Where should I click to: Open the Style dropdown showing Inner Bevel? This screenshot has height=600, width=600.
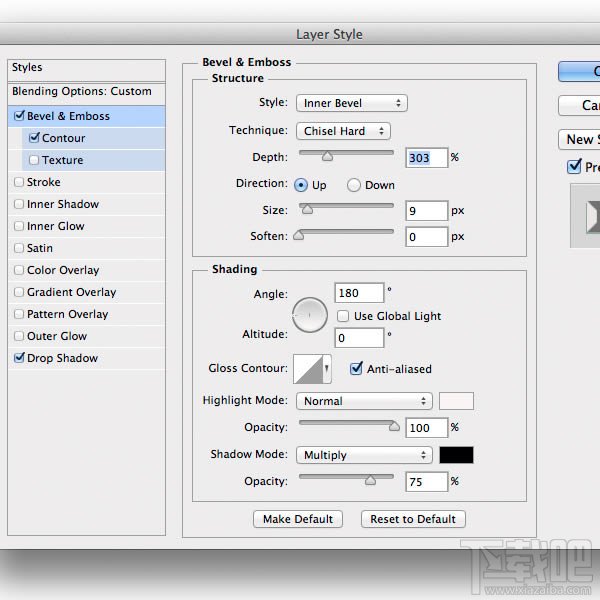[x=352, y=103]
